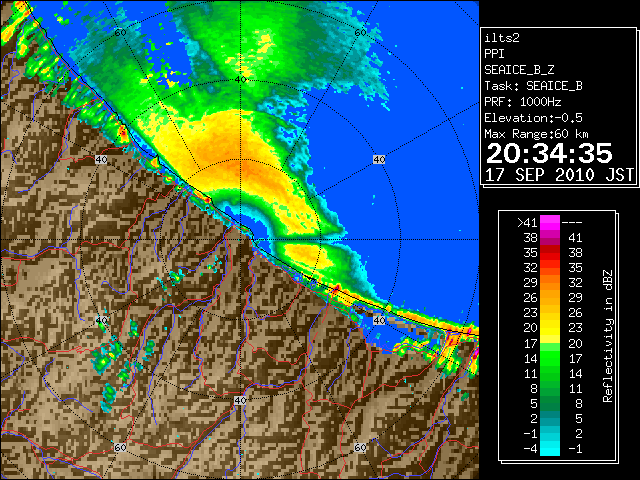Click the 'PRF: 1000Hz' value
This screenshot has width=640, height=480.
coord(523,102)
